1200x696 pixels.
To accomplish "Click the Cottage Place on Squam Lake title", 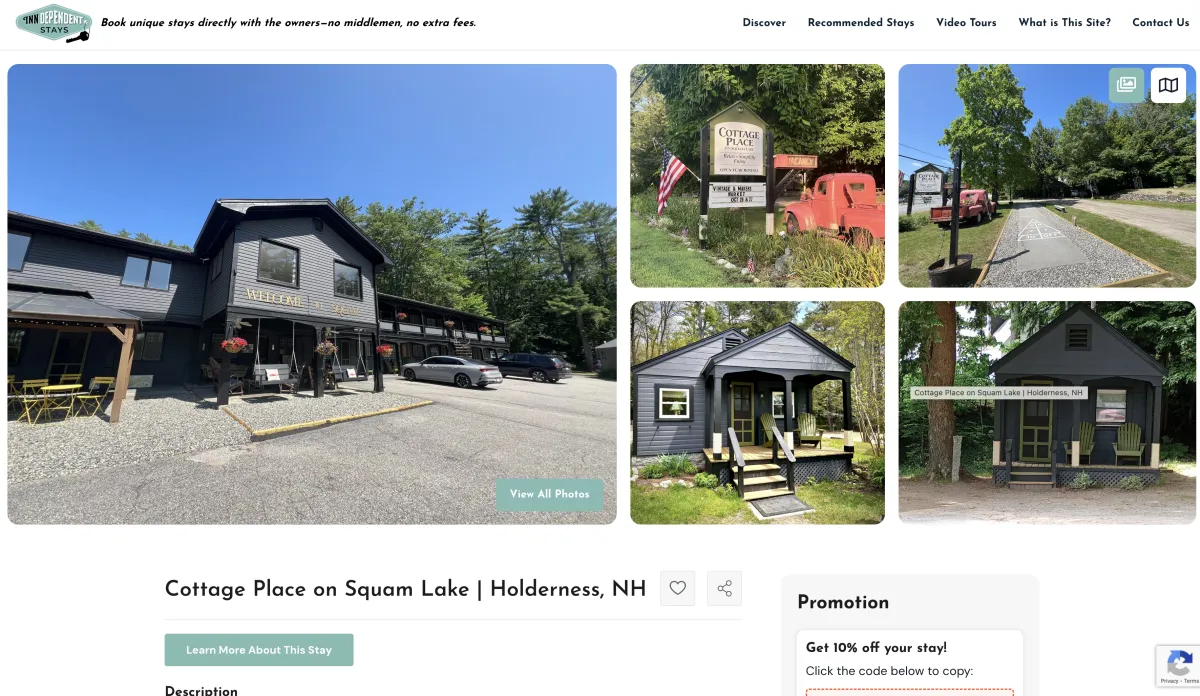I will [405, 589].
